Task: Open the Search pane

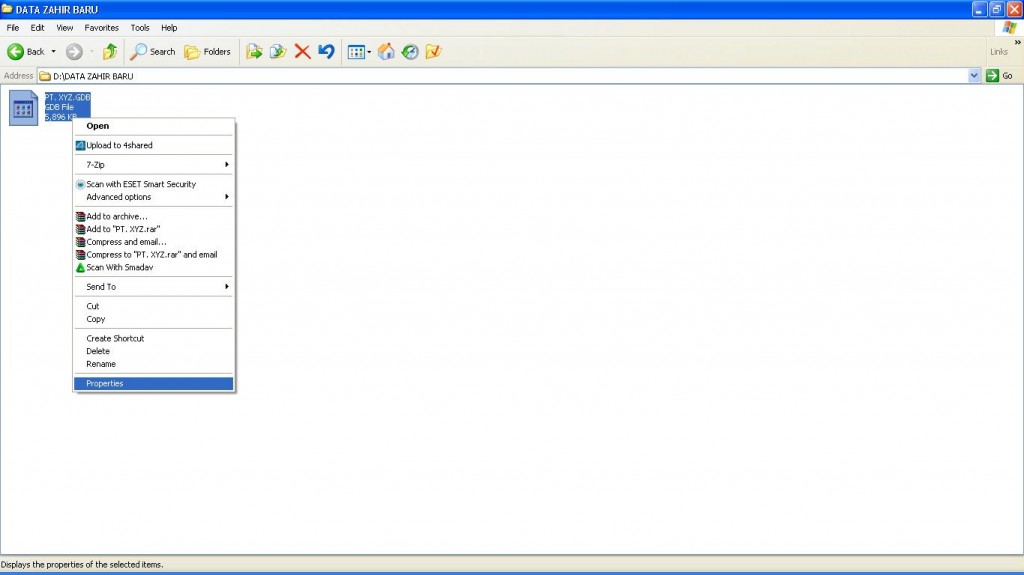Action: tap(153, 52)
